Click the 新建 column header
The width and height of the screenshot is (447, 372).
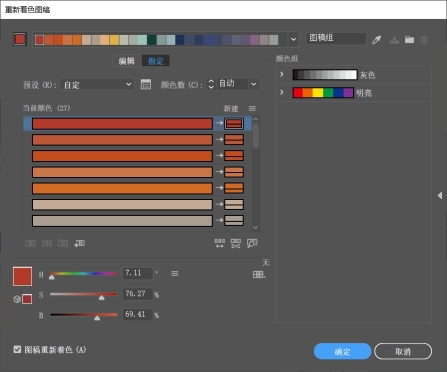point(231,108)
